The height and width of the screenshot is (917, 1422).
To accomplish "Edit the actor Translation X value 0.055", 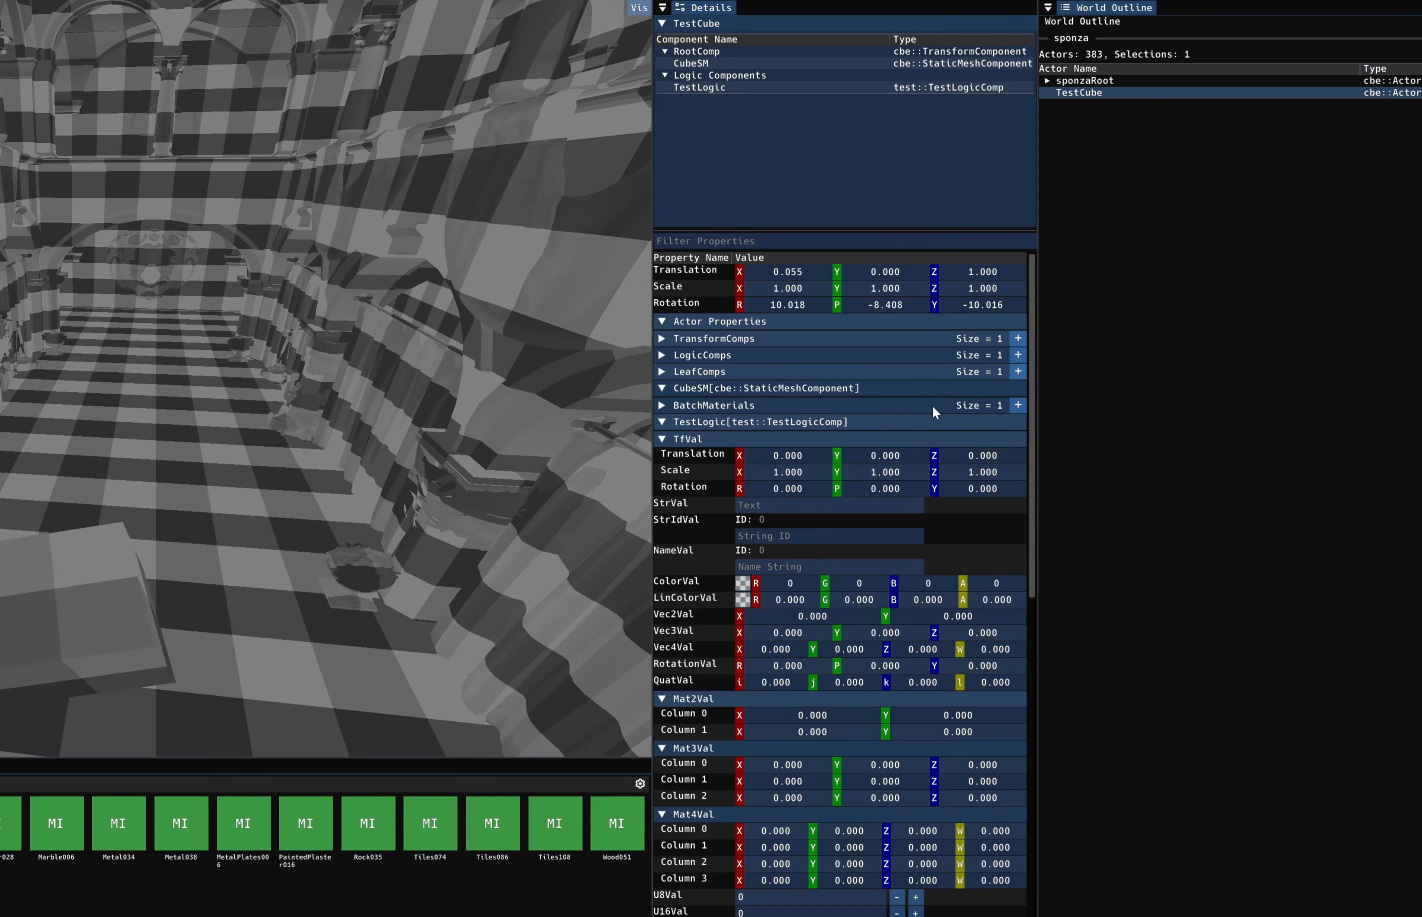I will tap(788, 272).
